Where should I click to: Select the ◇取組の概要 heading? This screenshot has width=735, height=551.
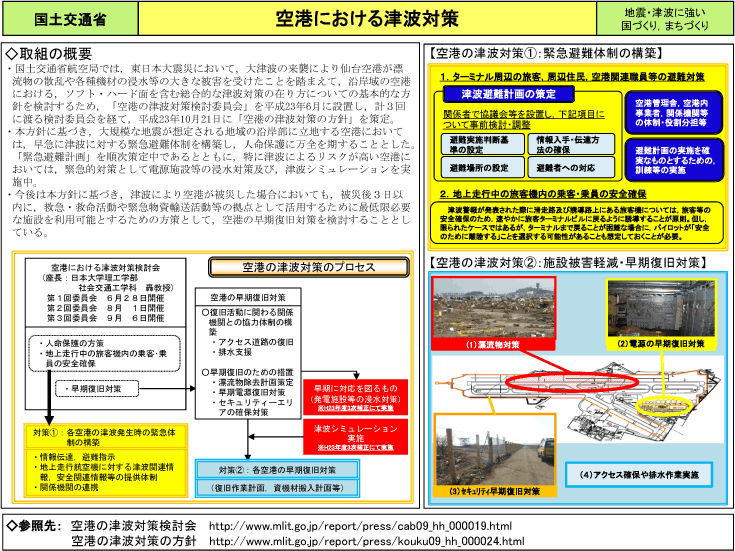[x=49, y=53]
